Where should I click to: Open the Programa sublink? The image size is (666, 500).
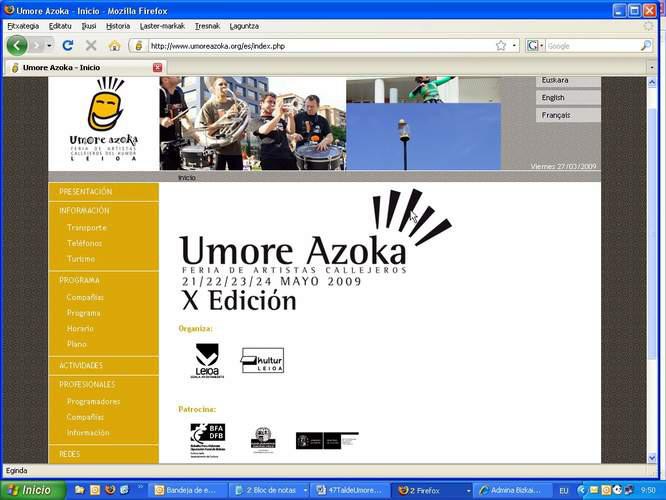83,313
